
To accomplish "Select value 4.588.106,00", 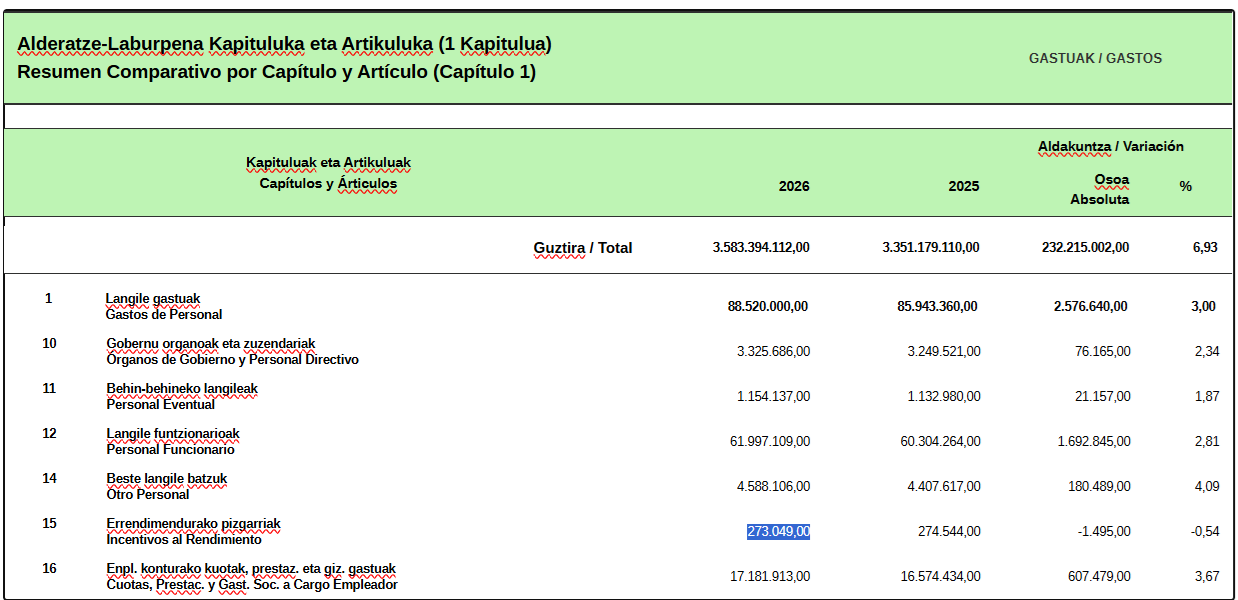I will [773, 487].
